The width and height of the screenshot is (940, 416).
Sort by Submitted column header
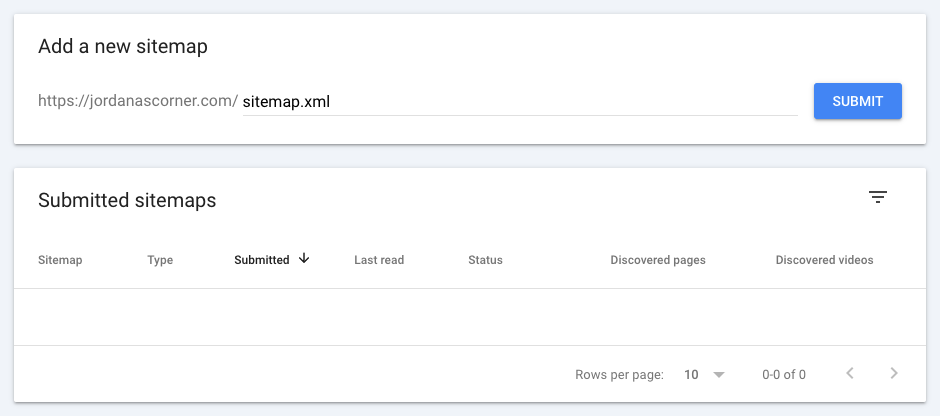[261, 260]
